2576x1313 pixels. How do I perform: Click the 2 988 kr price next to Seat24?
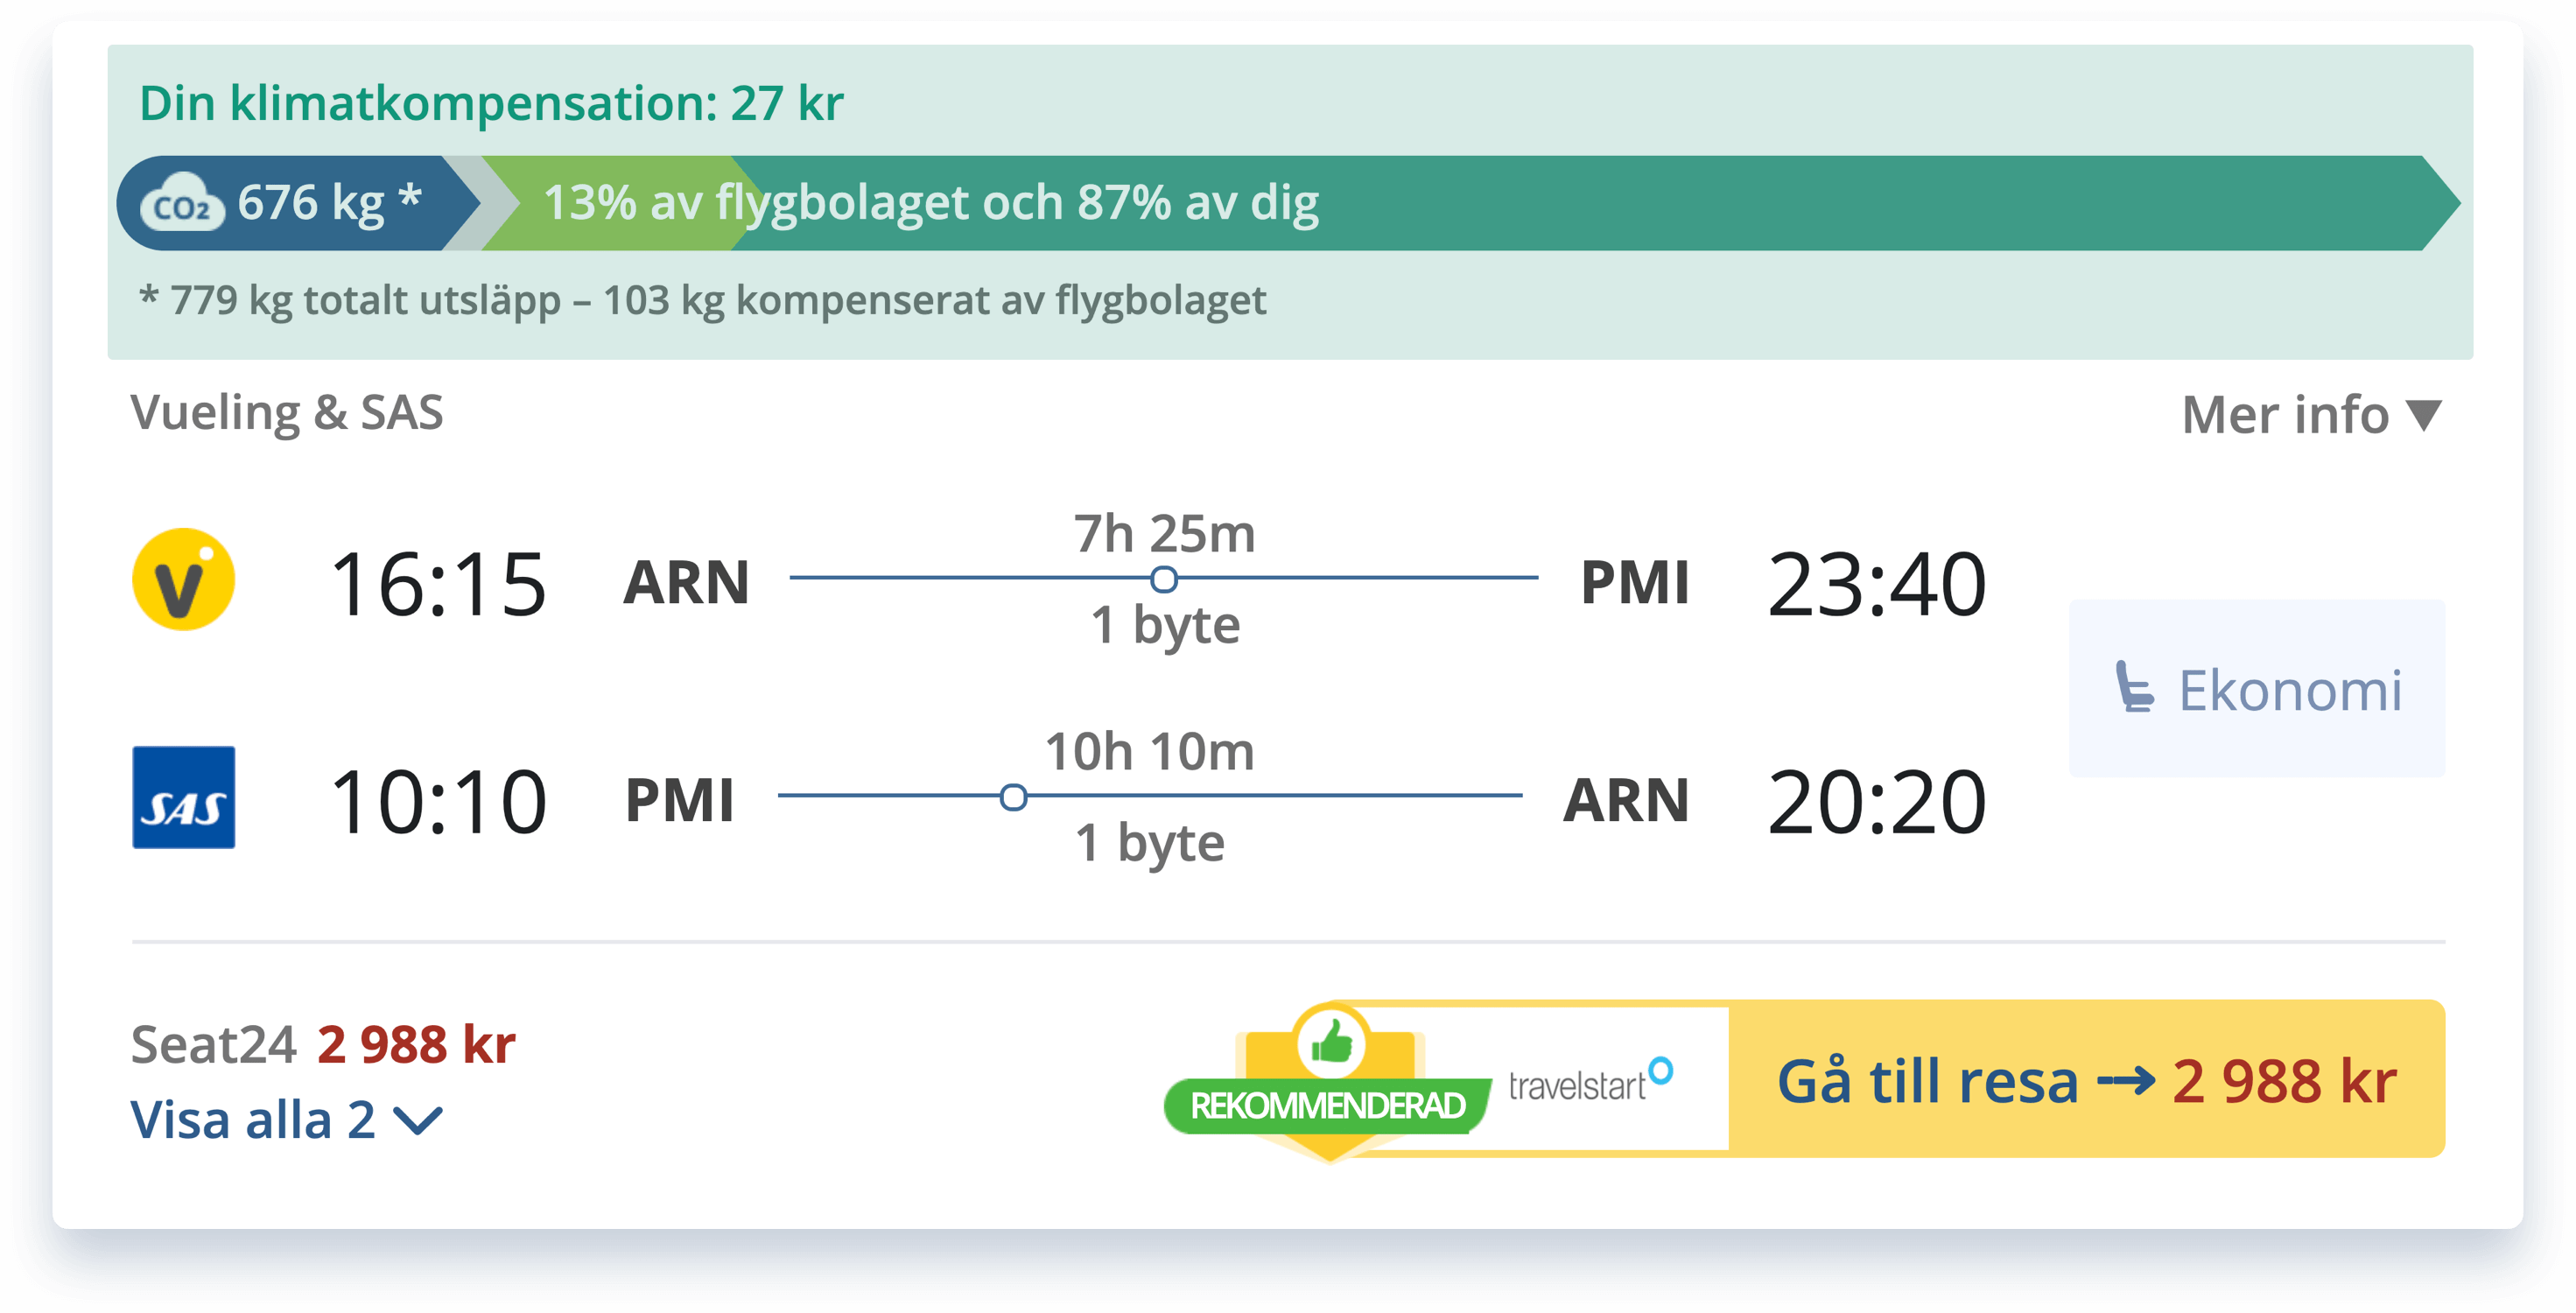coord(415,1044)
